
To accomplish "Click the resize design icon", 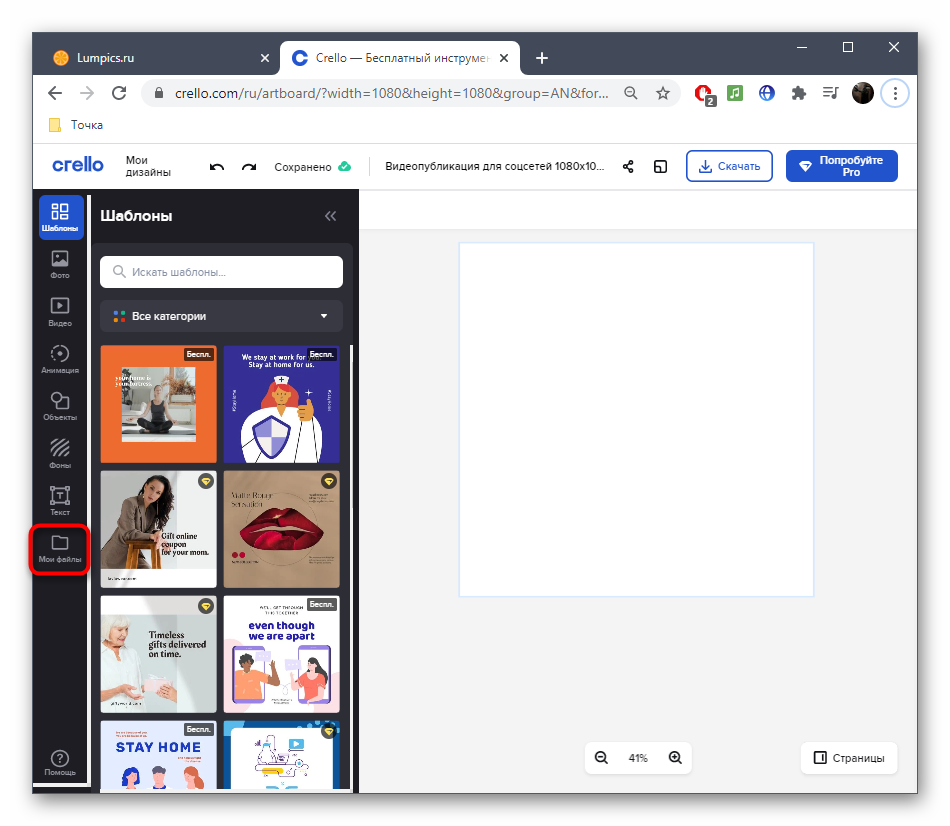I will pyautogui.click(x=660, y=167).
